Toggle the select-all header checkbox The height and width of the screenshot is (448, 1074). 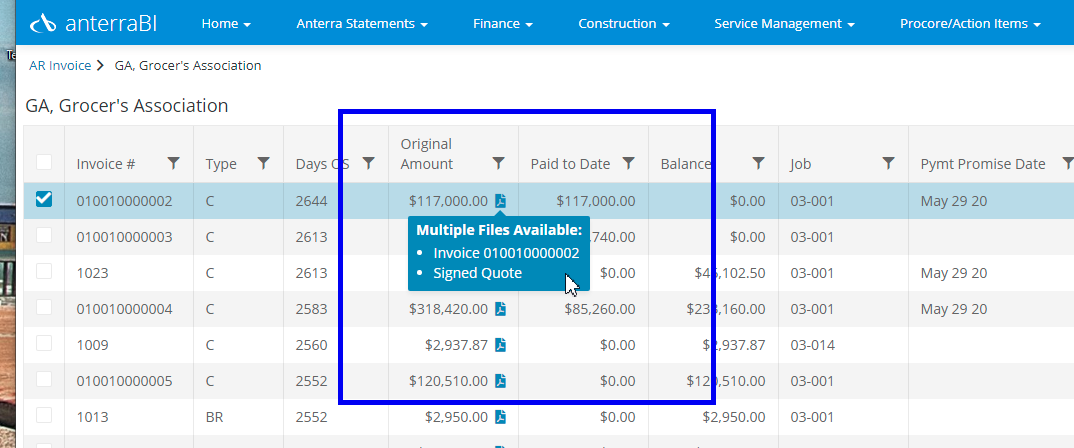pos(44,162)
